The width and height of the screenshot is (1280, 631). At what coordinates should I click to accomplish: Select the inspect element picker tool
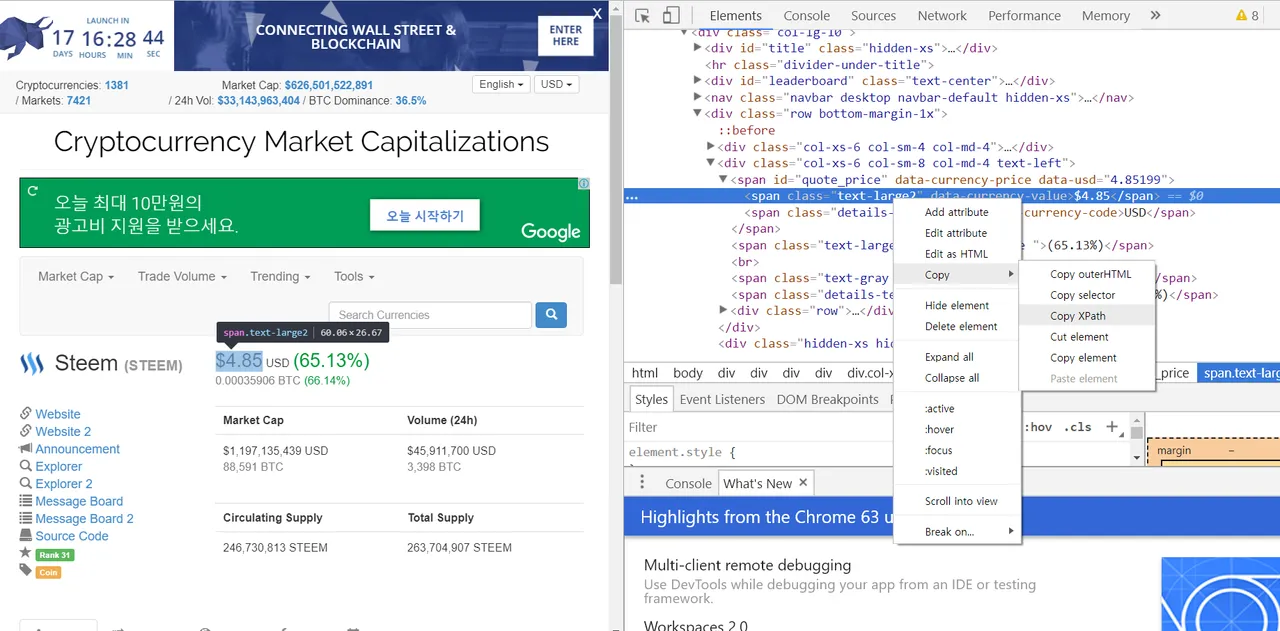643,15
